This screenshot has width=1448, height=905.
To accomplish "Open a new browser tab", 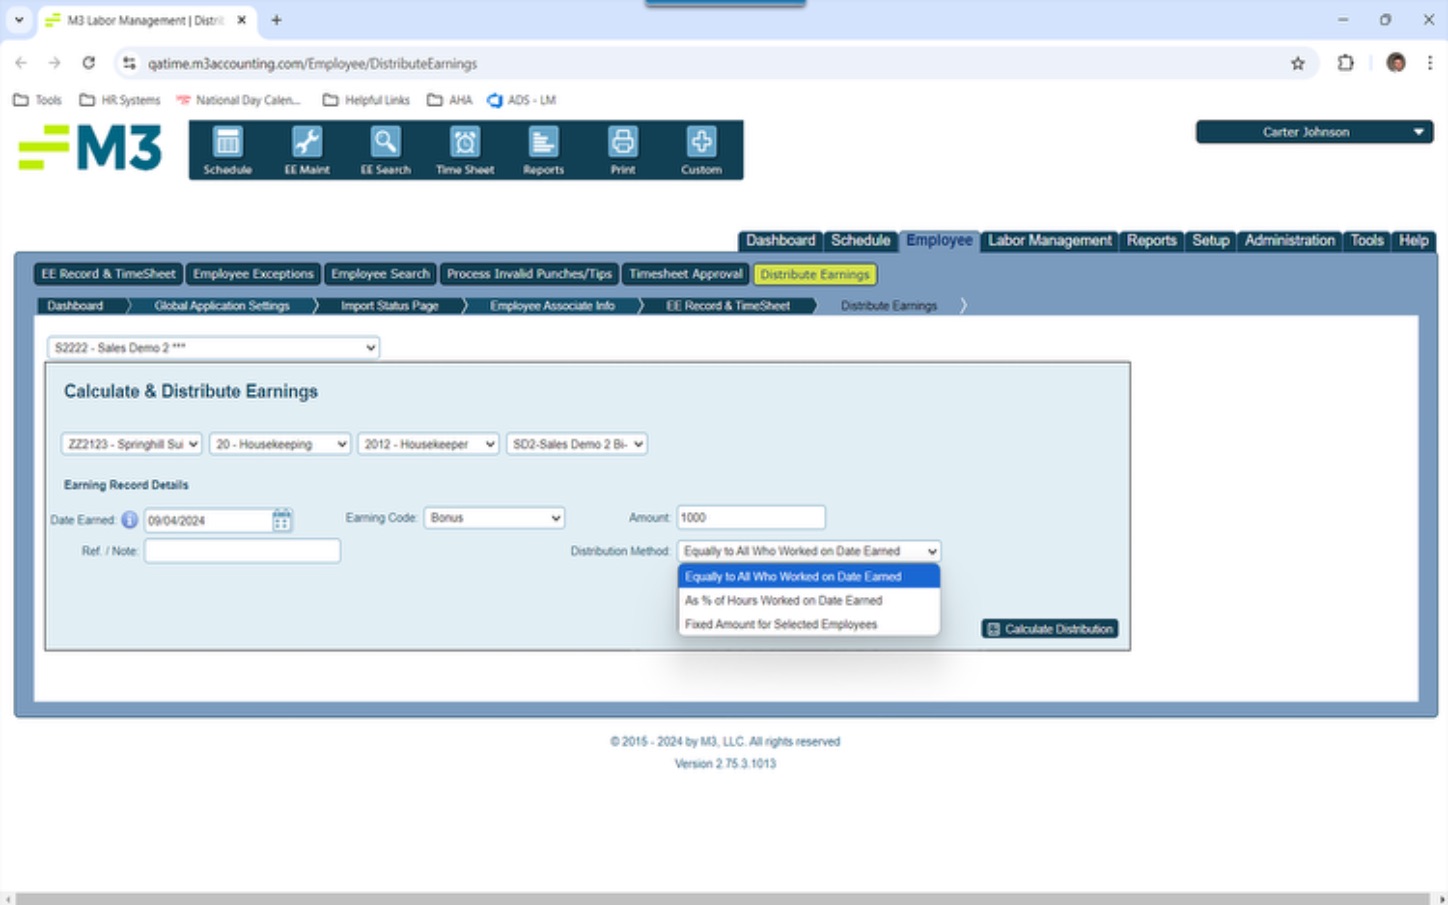I will 277,20.
